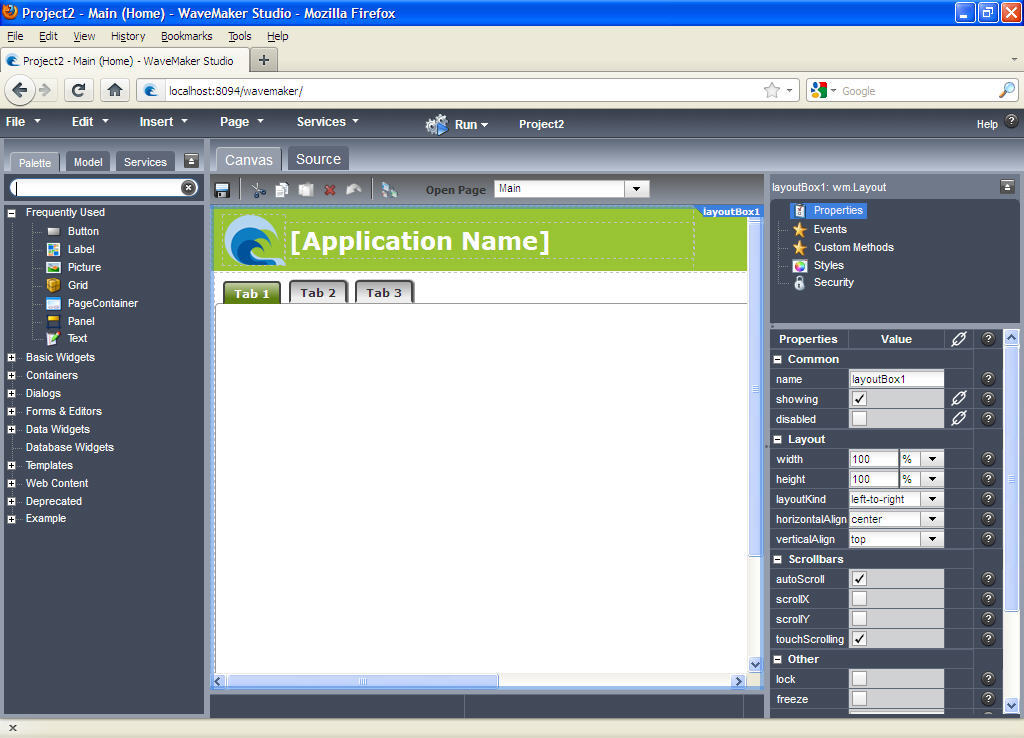Enable the freeze checkbox

[x=859, y=699]
